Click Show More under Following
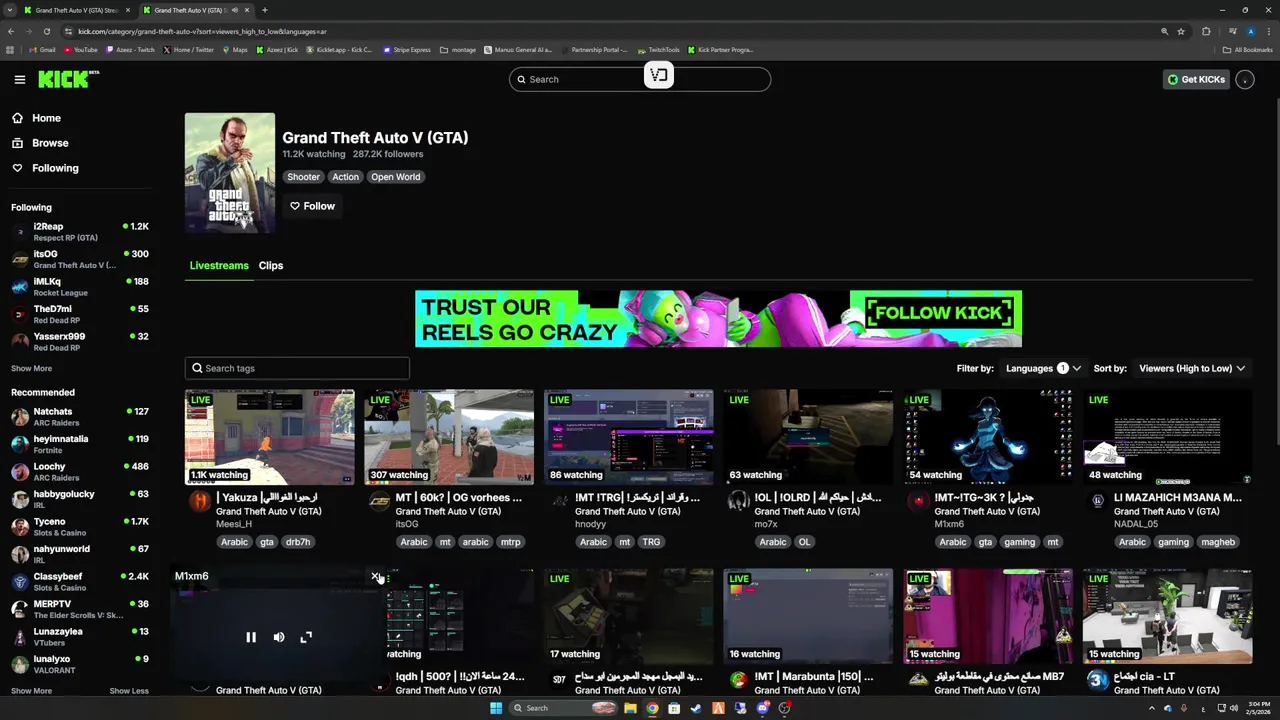1280x720 pixels. (x=31, y=368)
